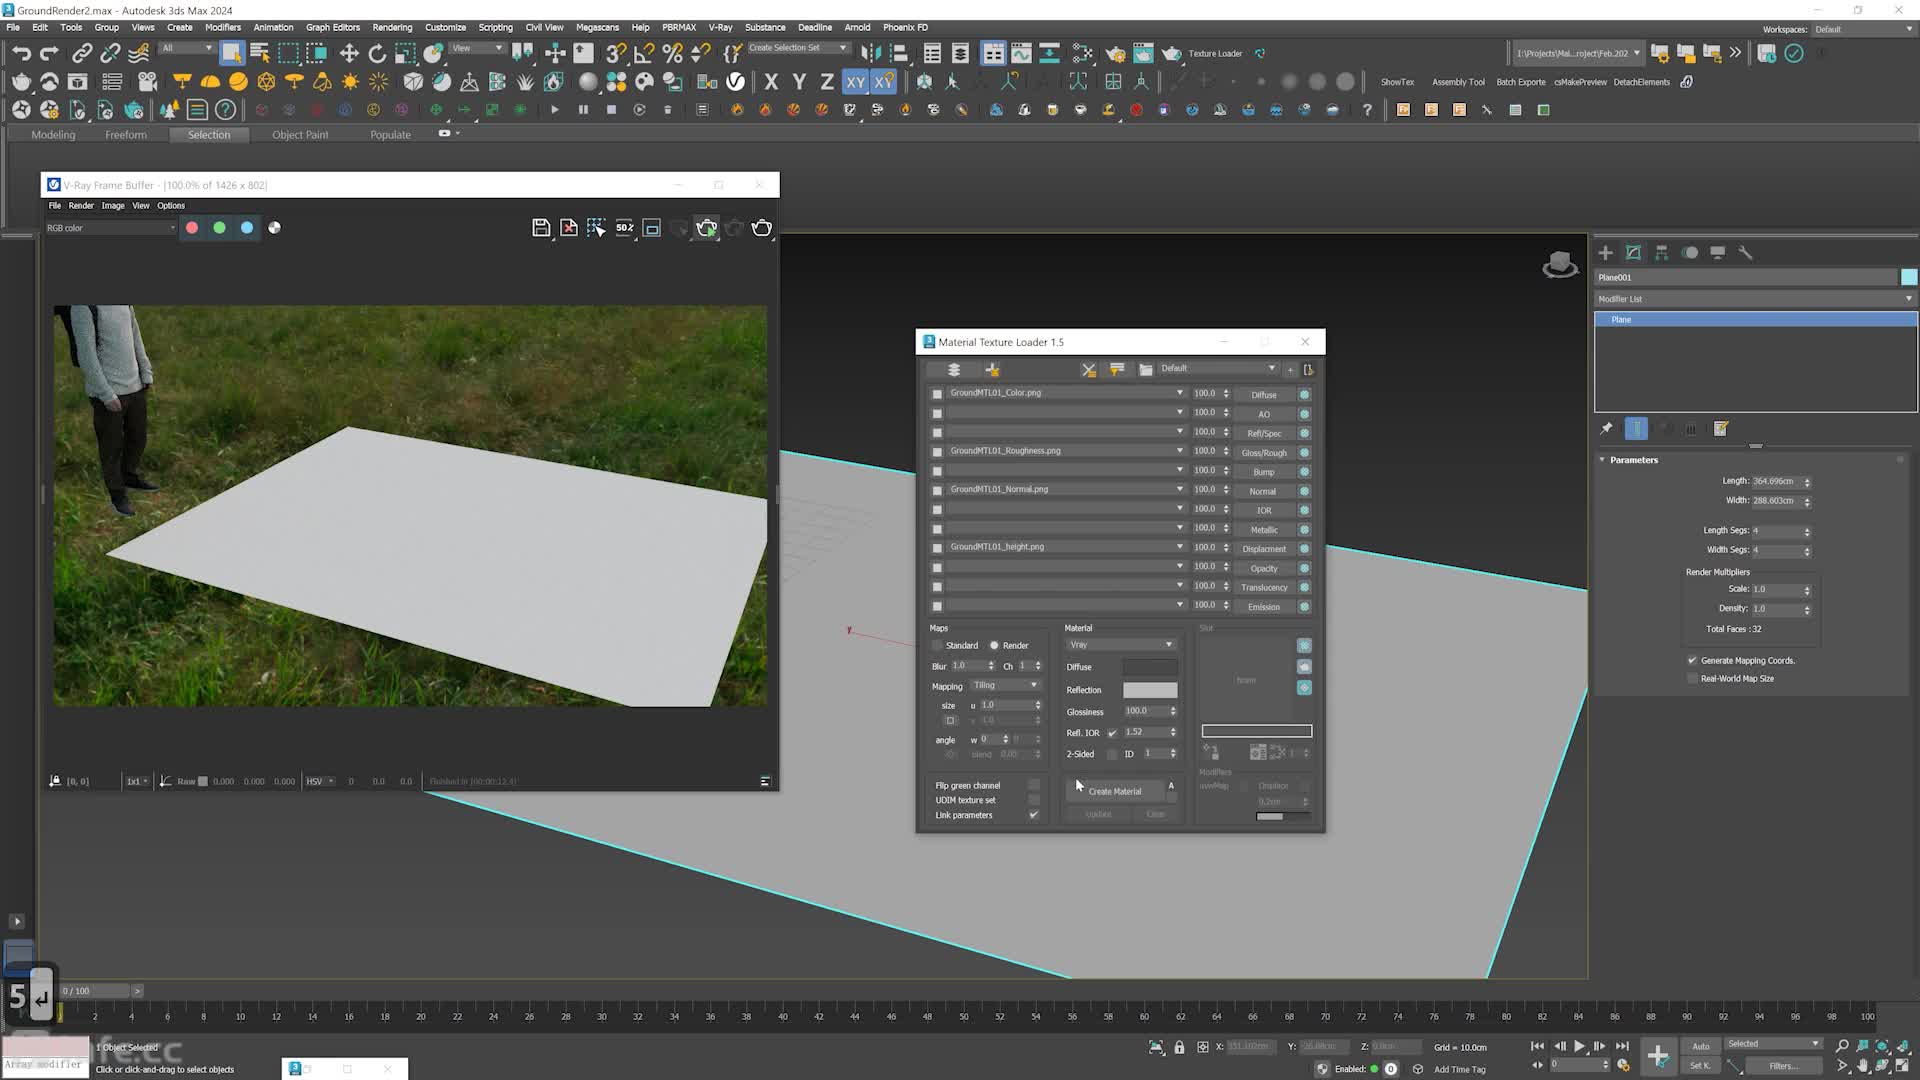
Task: Uncheck Generate Mapping Coords
Action: coord(1692,661)
